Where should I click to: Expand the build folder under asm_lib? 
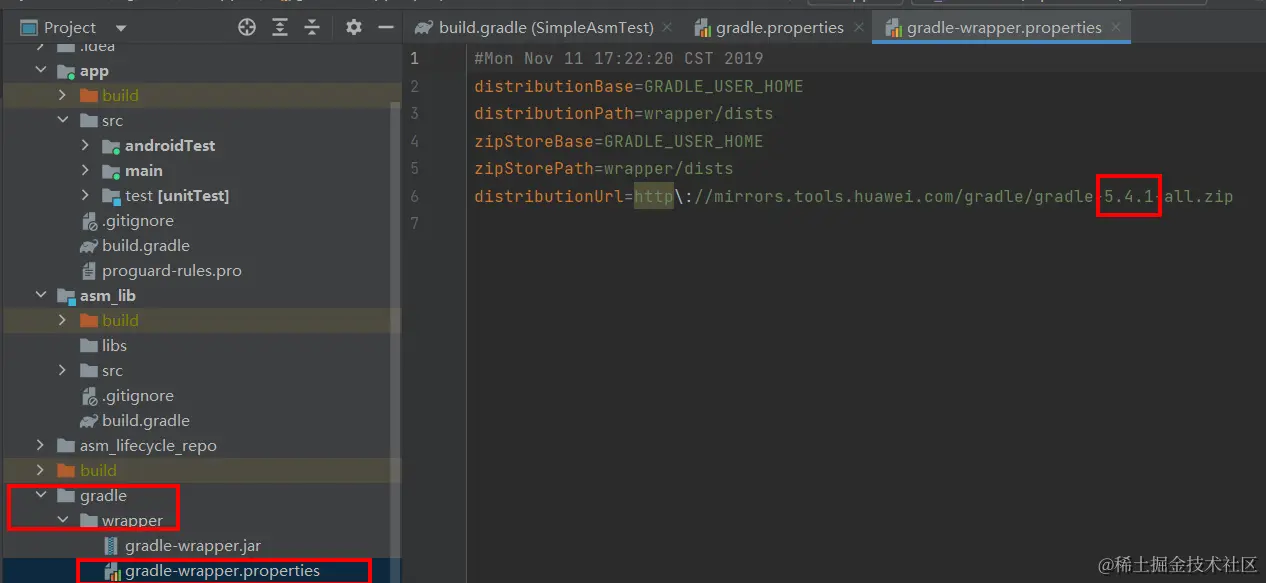click(x=63, y=321)
